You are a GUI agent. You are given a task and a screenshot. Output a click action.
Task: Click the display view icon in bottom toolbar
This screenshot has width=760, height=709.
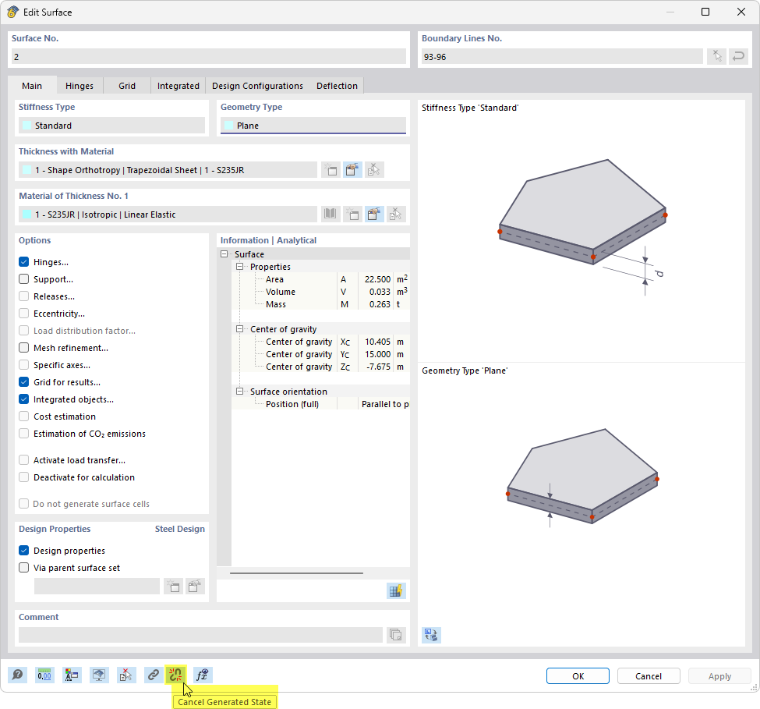(99, 675)
